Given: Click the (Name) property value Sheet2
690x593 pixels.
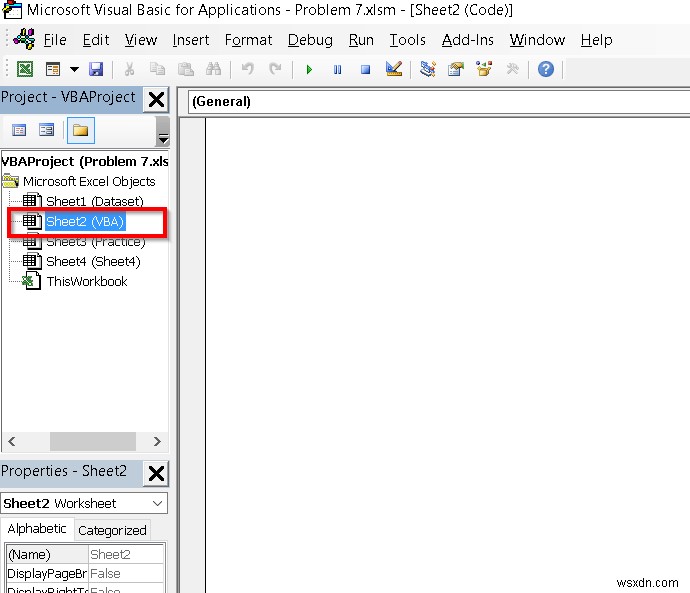Looking at the screenshot, I should pyautogui.click(x=126, y=554).
